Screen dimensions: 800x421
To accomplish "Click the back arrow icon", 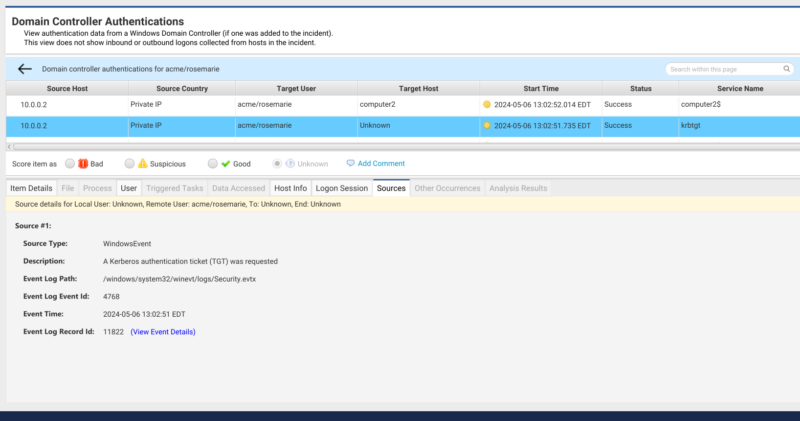I will [25, 69].
